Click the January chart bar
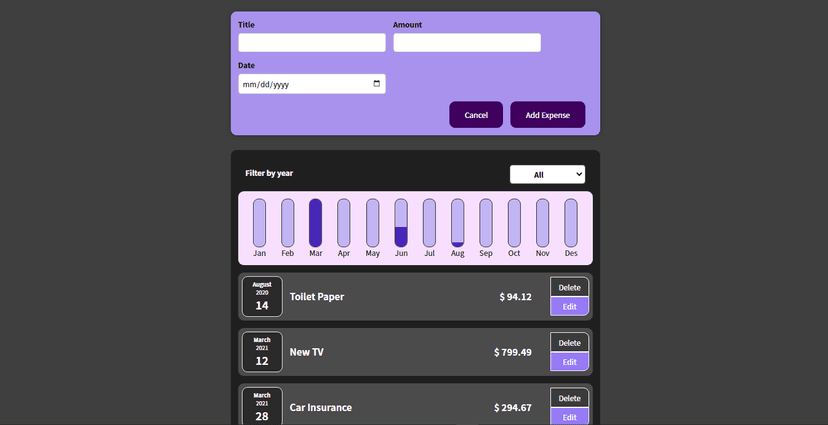 click(x=259, y=223)
